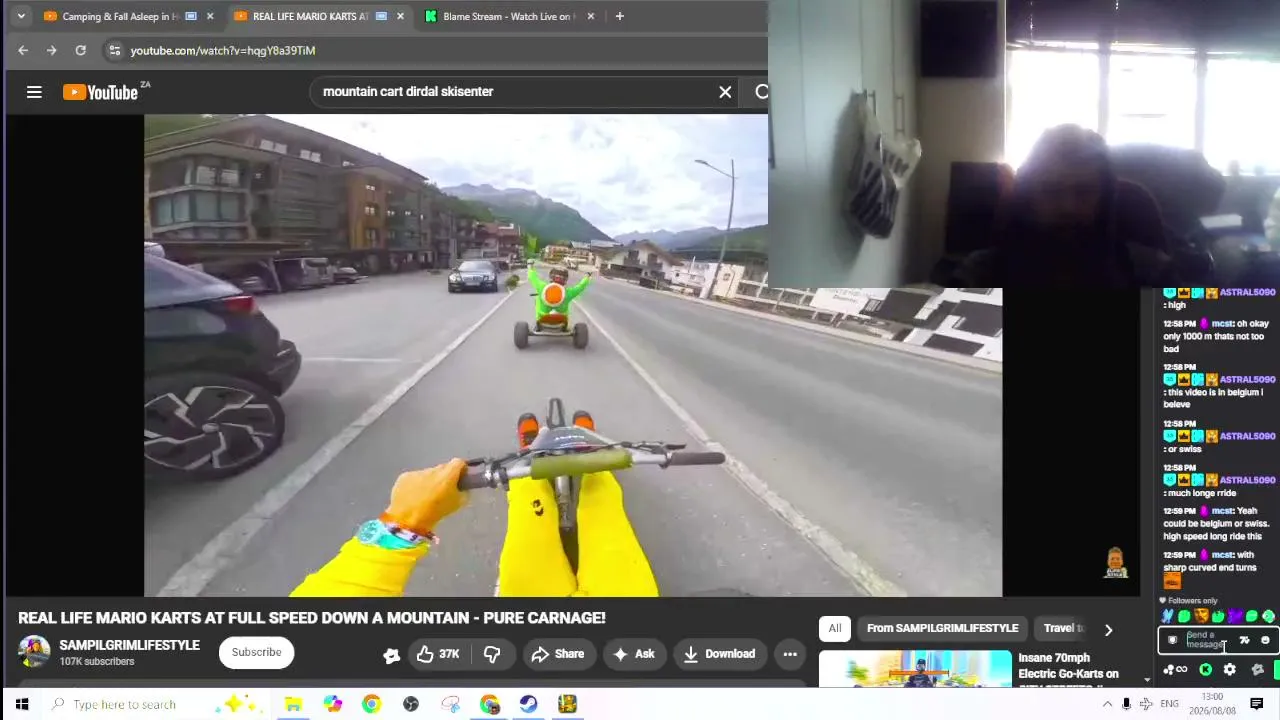Open the Windows Start menu

click(21, 704)
